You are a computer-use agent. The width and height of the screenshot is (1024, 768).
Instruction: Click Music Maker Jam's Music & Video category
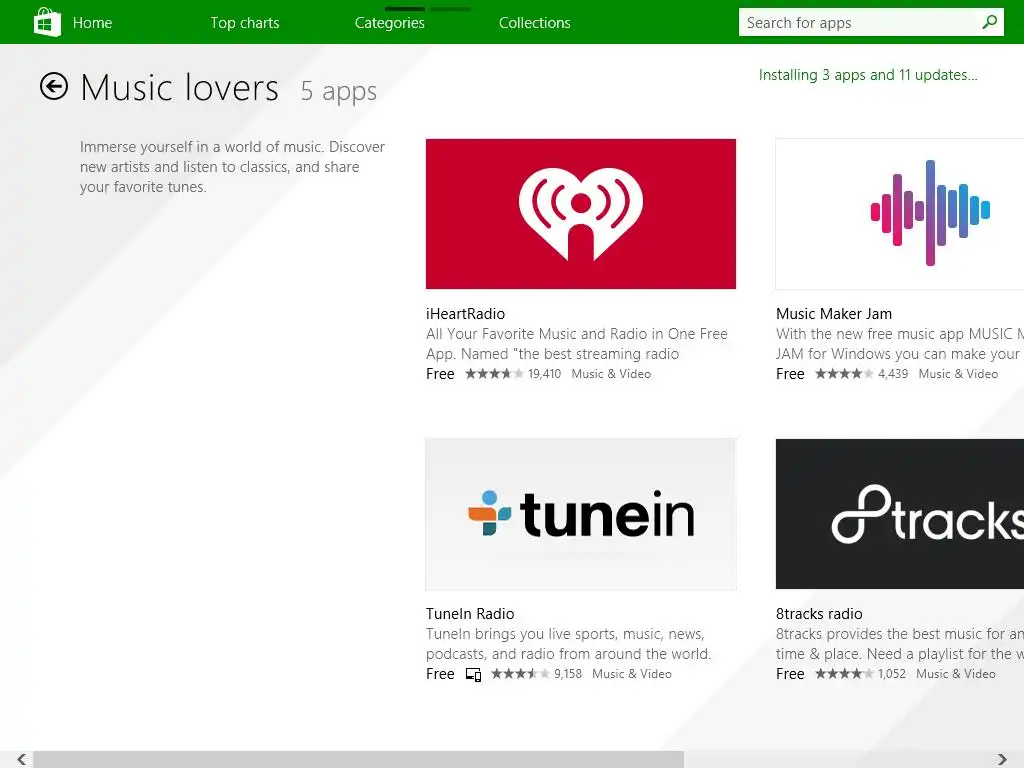point(958,374)
